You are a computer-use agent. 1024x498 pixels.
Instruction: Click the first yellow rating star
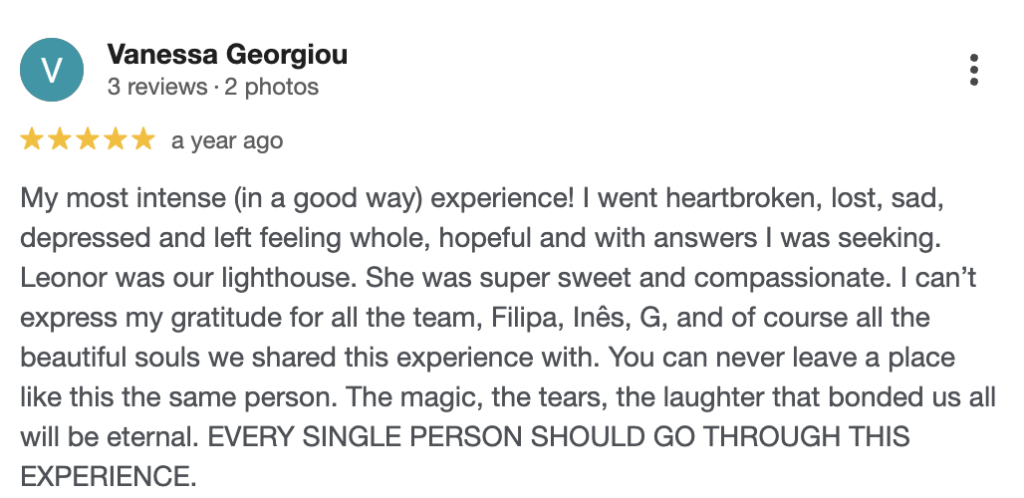click(x=32, y=141)
